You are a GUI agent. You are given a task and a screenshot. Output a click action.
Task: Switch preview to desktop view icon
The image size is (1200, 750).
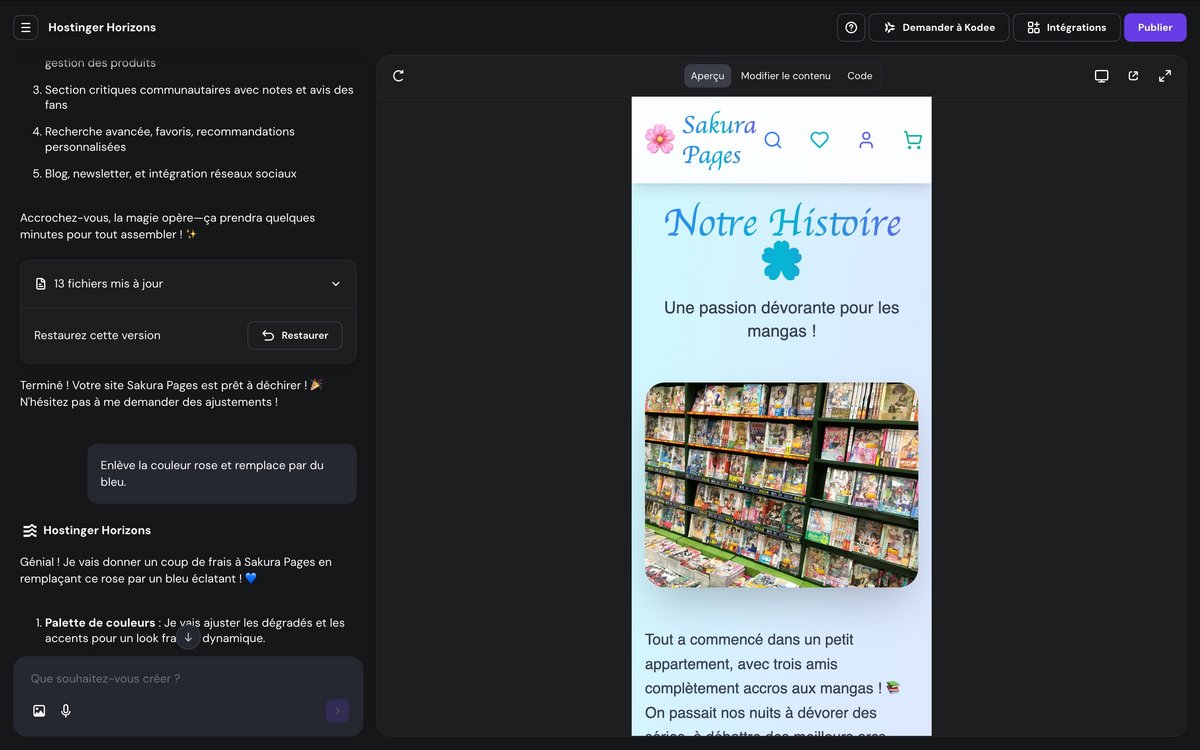(1101, 76)
